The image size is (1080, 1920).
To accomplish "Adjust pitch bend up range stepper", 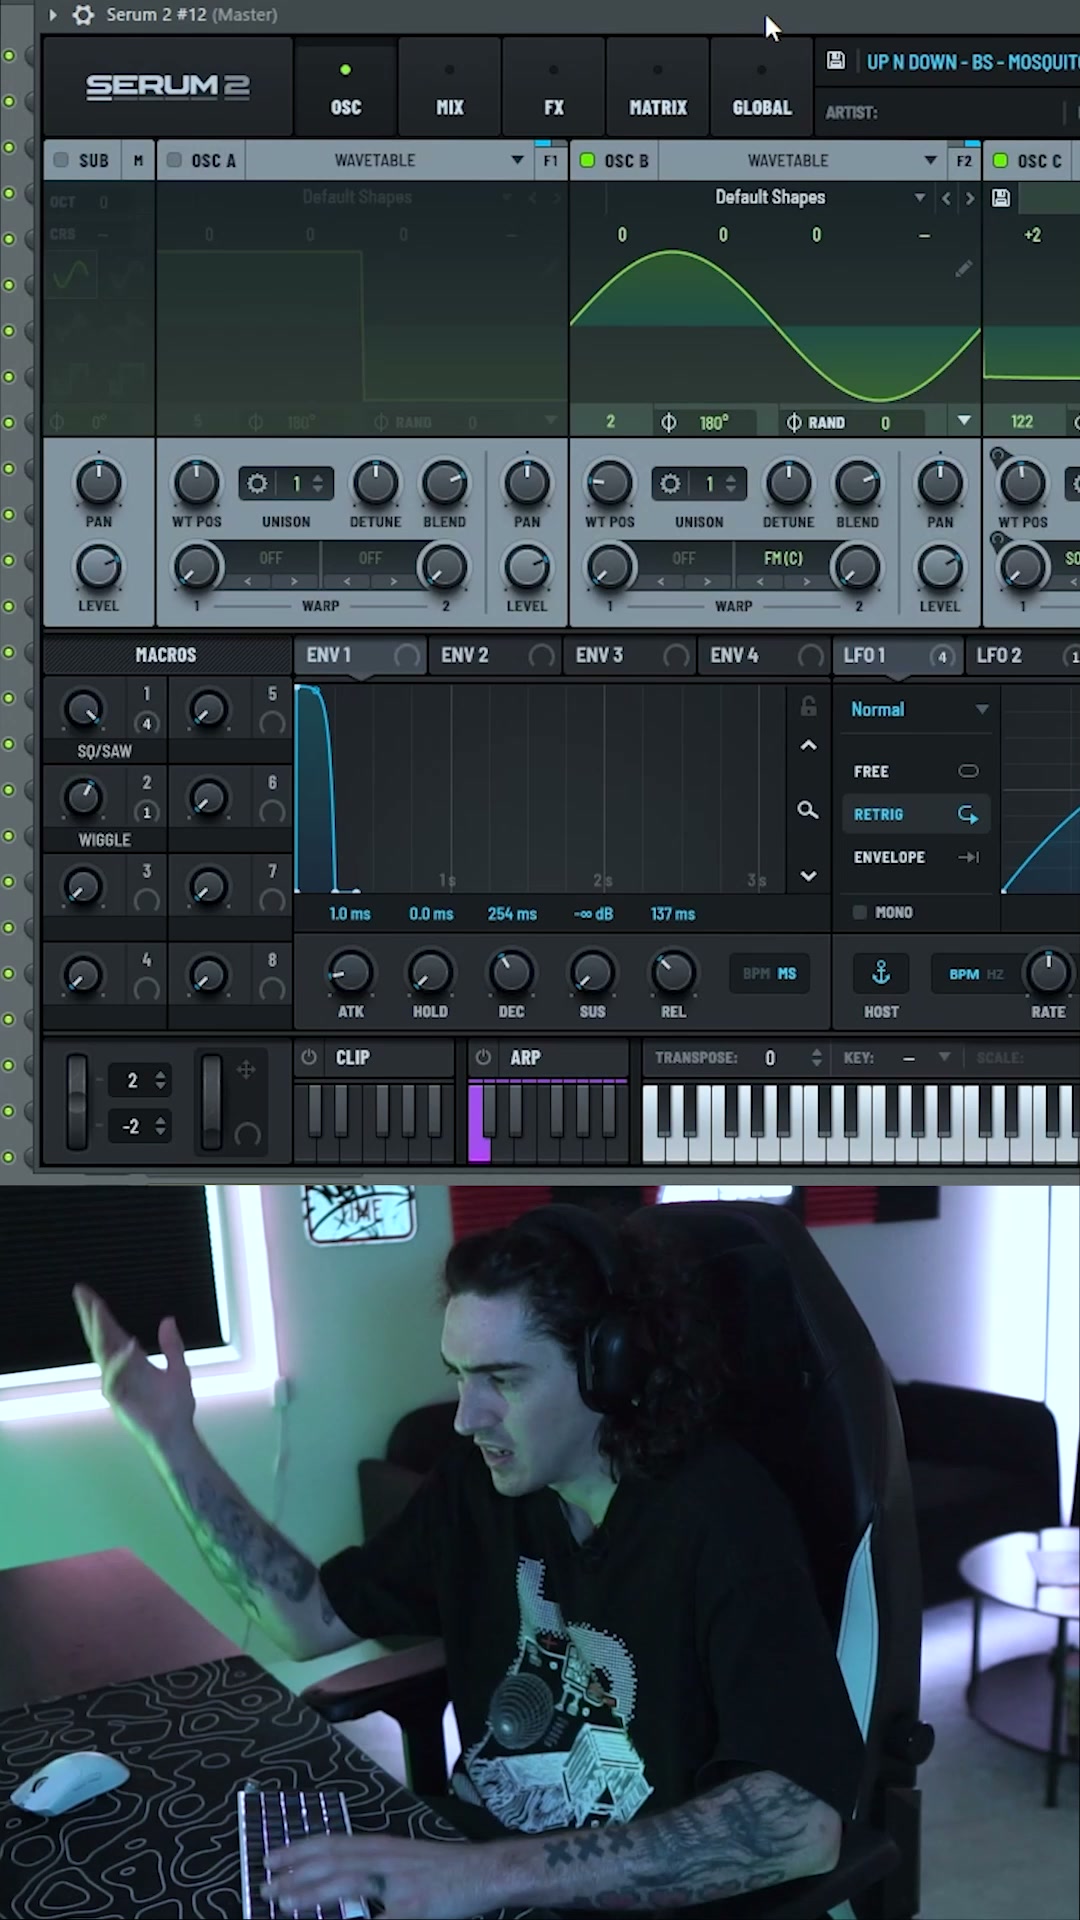I will click(160, 1080).
